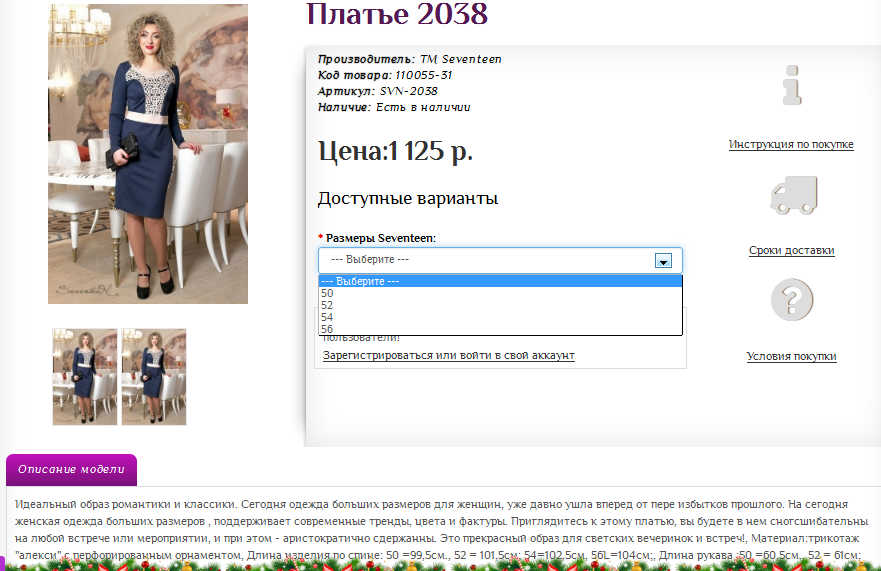
Task: Open the main dress product photo
Action: (148, 154)
